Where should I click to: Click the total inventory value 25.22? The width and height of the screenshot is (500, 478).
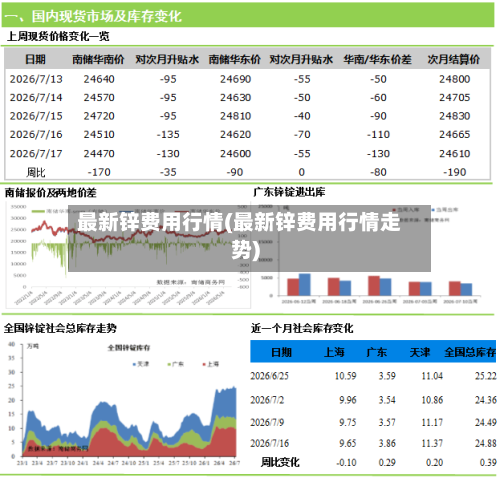486,376
